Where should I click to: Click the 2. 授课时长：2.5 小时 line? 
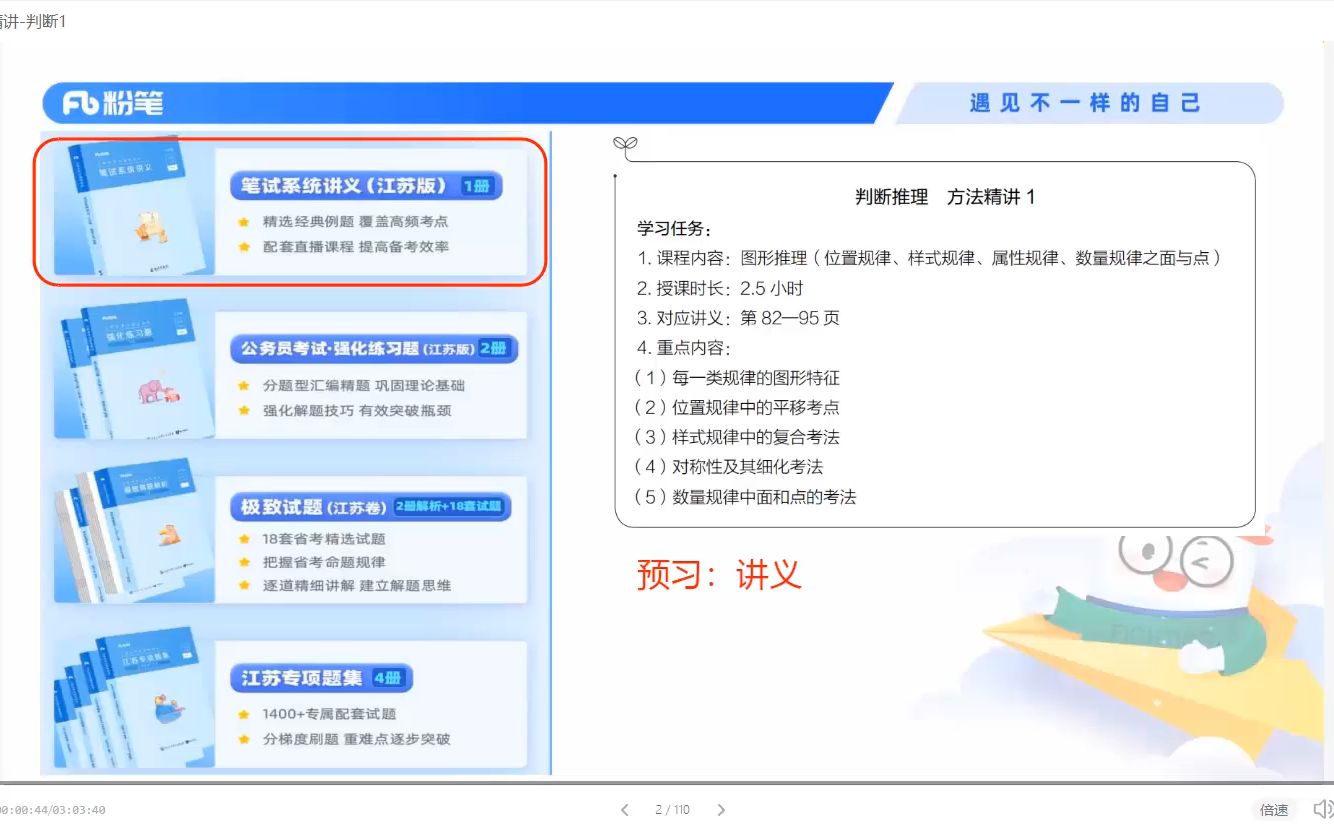(720, 289)
